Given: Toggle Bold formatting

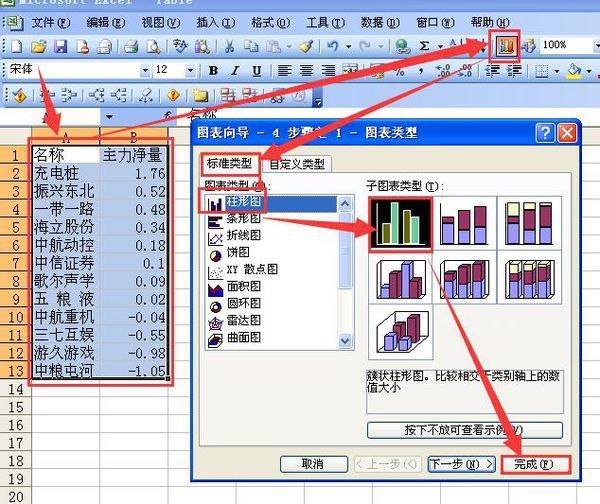Looking at the screenshot, I should tap(214, 71).
